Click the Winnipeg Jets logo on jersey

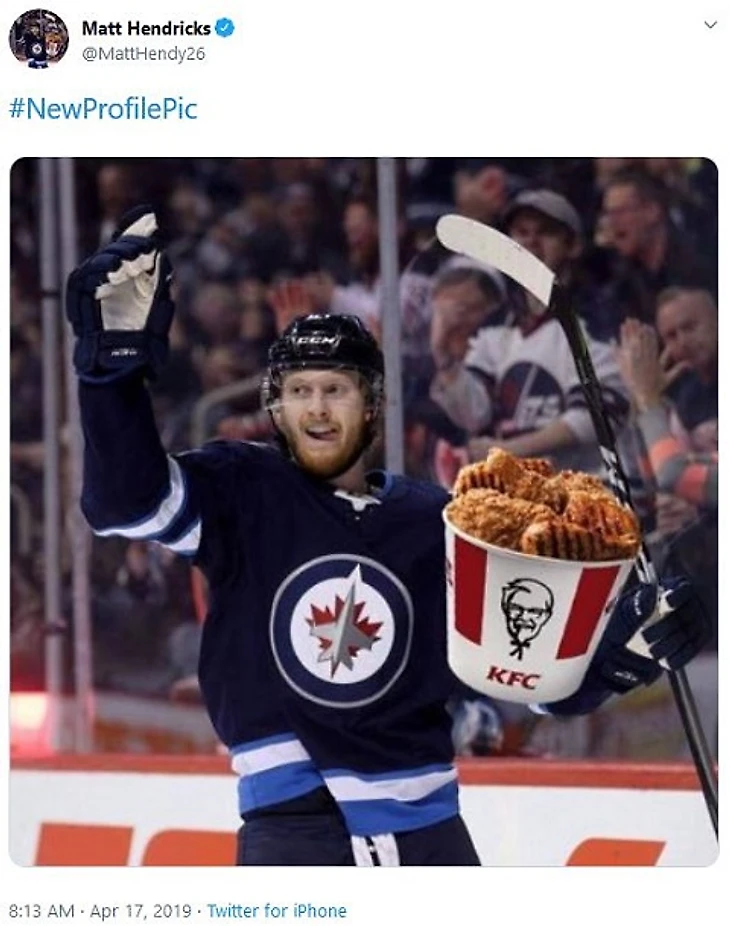341,630
